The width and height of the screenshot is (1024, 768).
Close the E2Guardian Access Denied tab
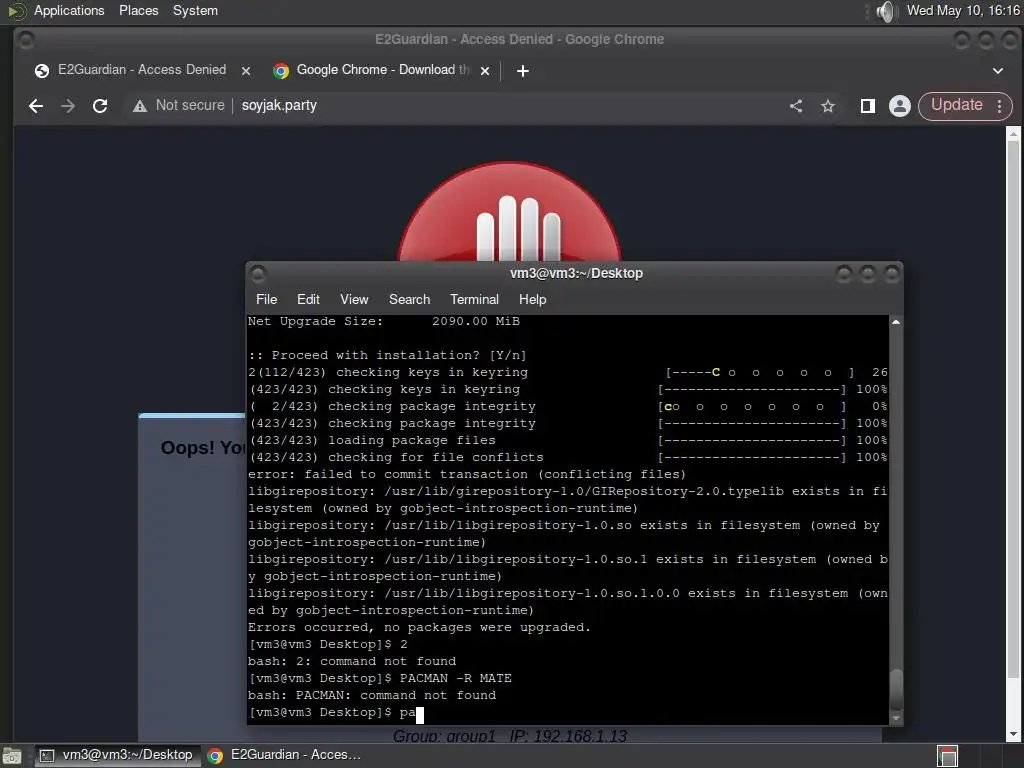[246, 71]
